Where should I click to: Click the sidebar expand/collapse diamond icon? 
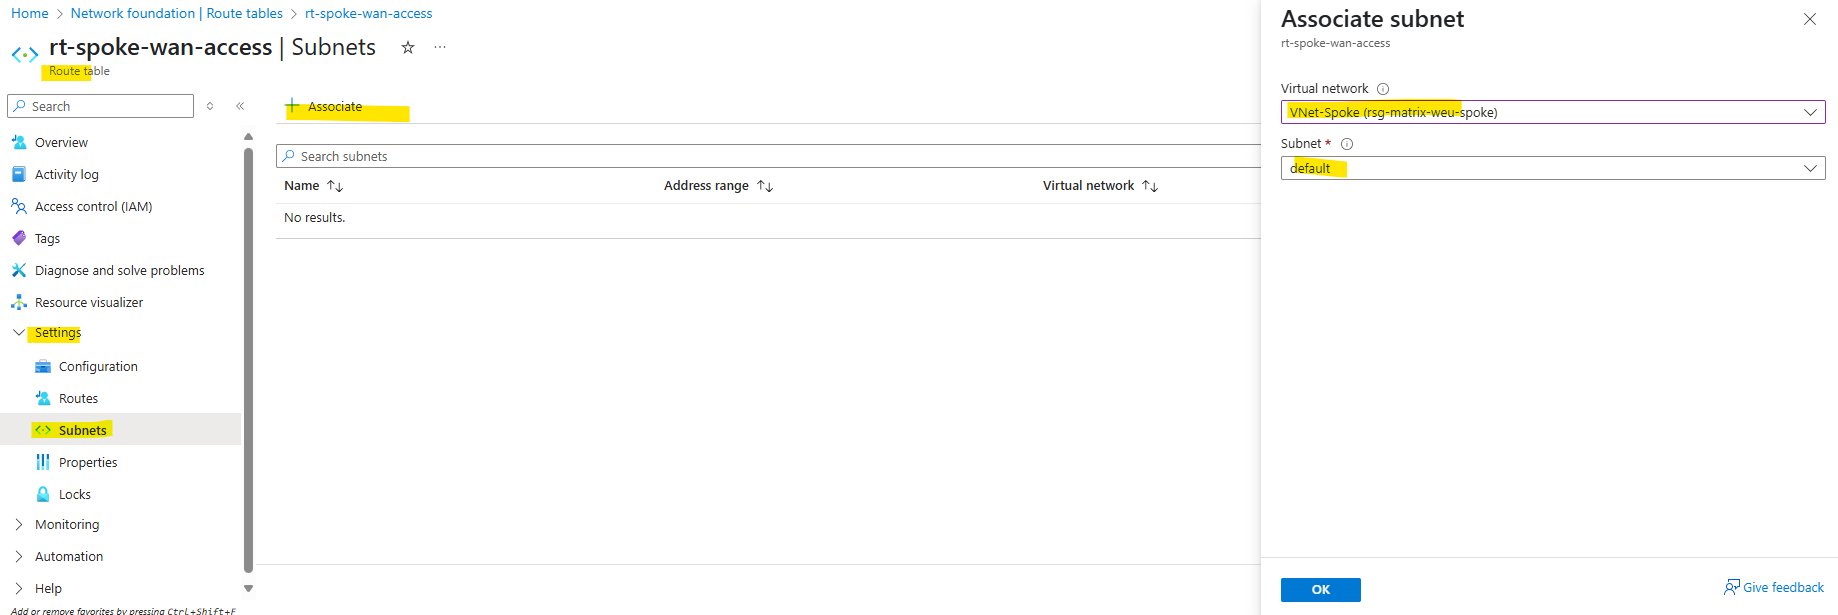(210, 106)
